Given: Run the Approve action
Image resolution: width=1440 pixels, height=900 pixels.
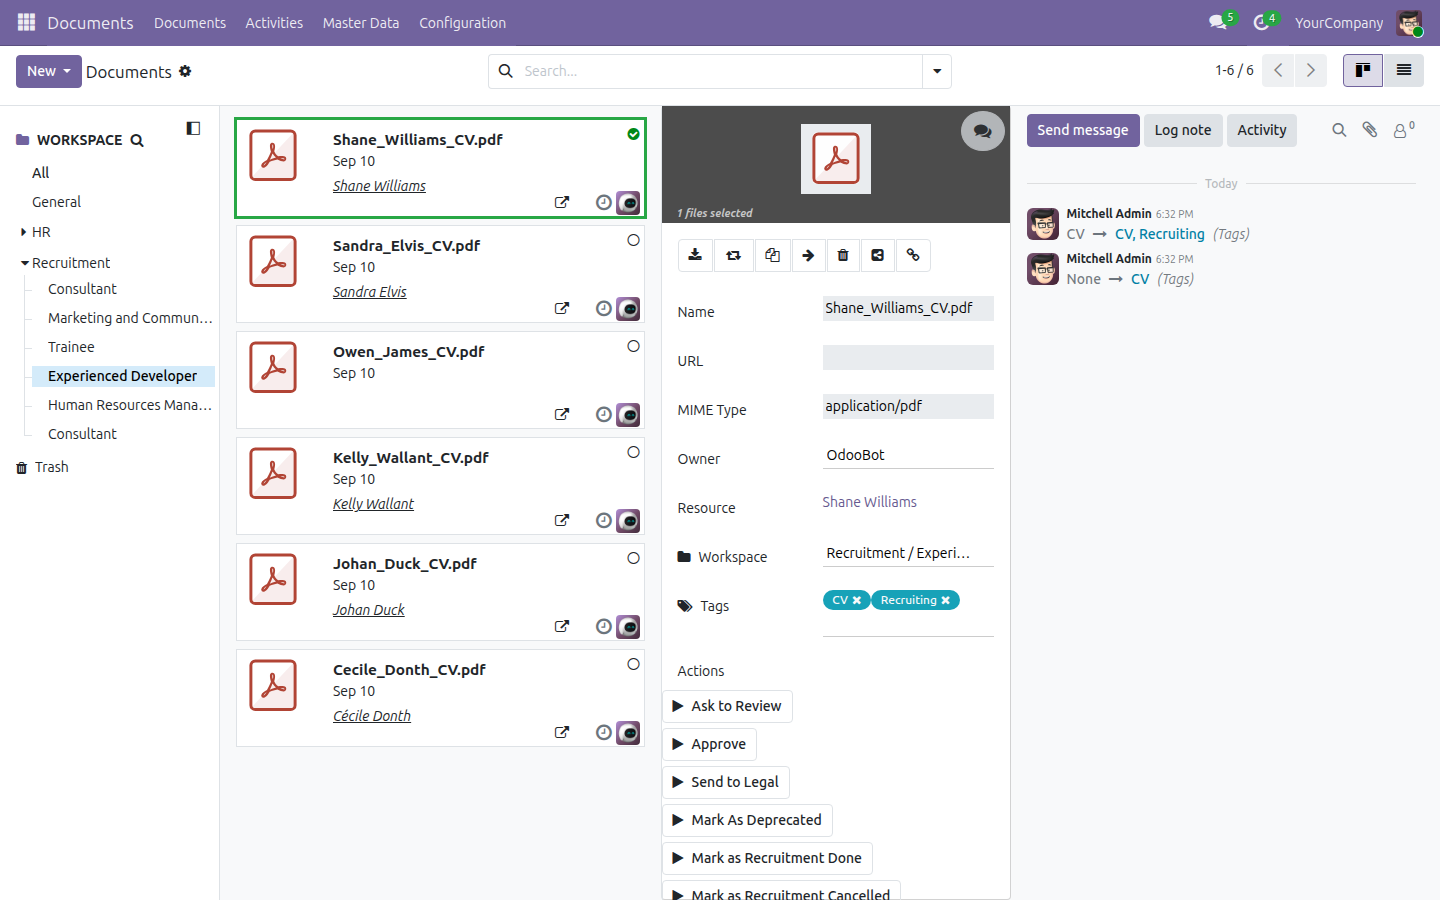Looking at the screenshot, I should tap(709, 744).
